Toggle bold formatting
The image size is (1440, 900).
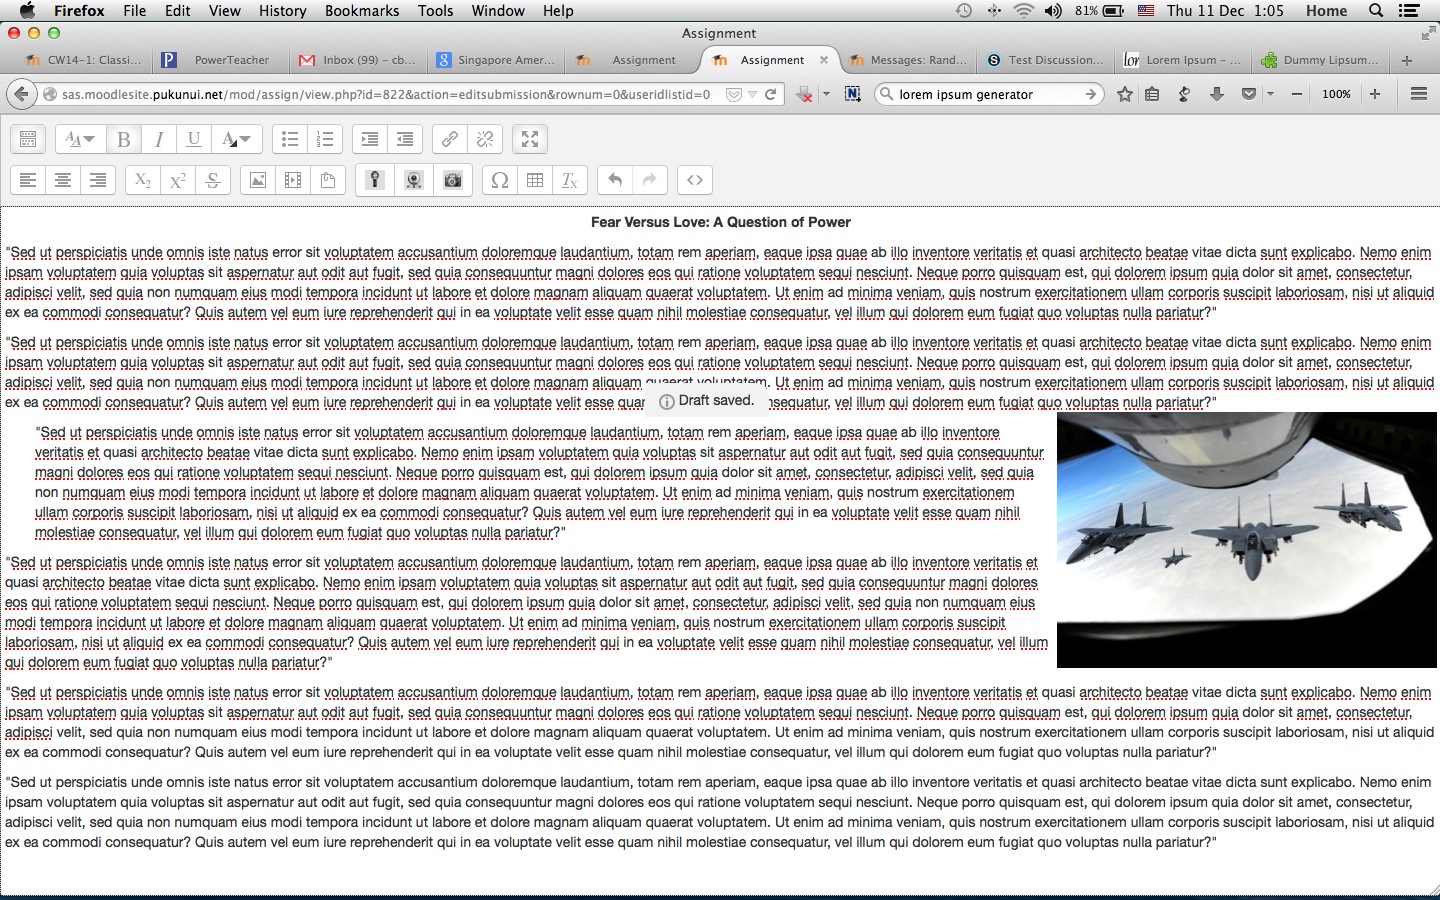point(123,139)
